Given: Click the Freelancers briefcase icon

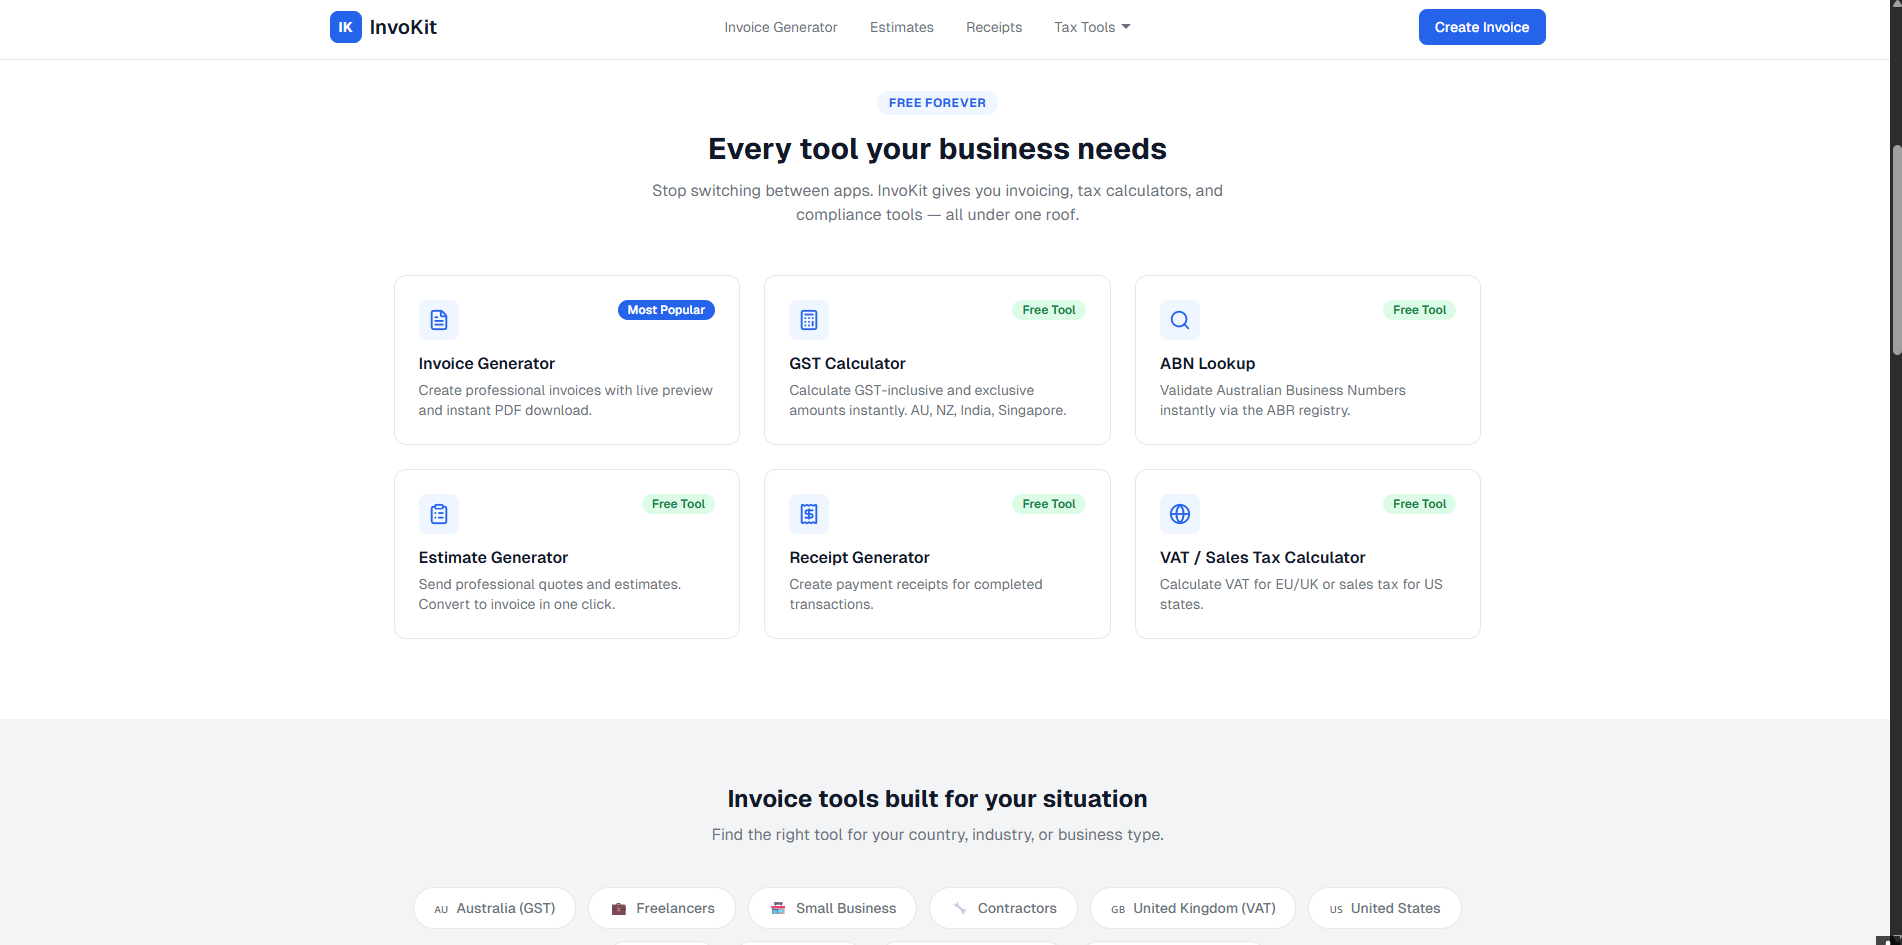Looking at the screenshot, I should pos(619,909).
